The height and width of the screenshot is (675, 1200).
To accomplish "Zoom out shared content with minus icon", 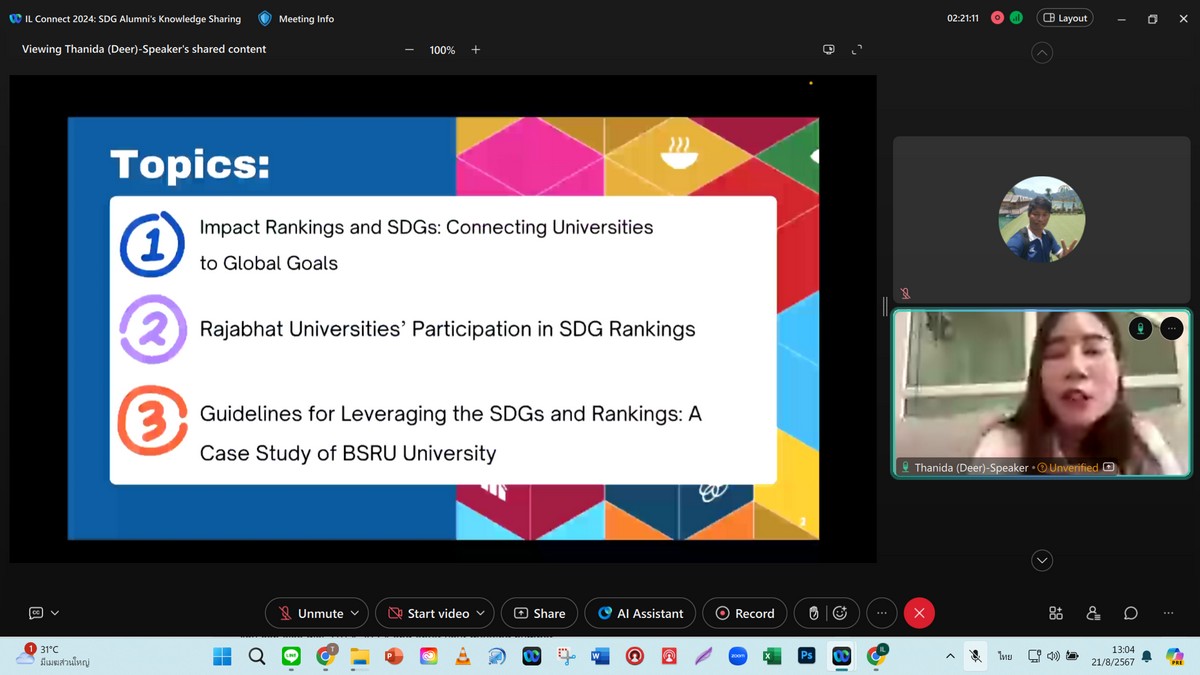I will pos(409,50).
